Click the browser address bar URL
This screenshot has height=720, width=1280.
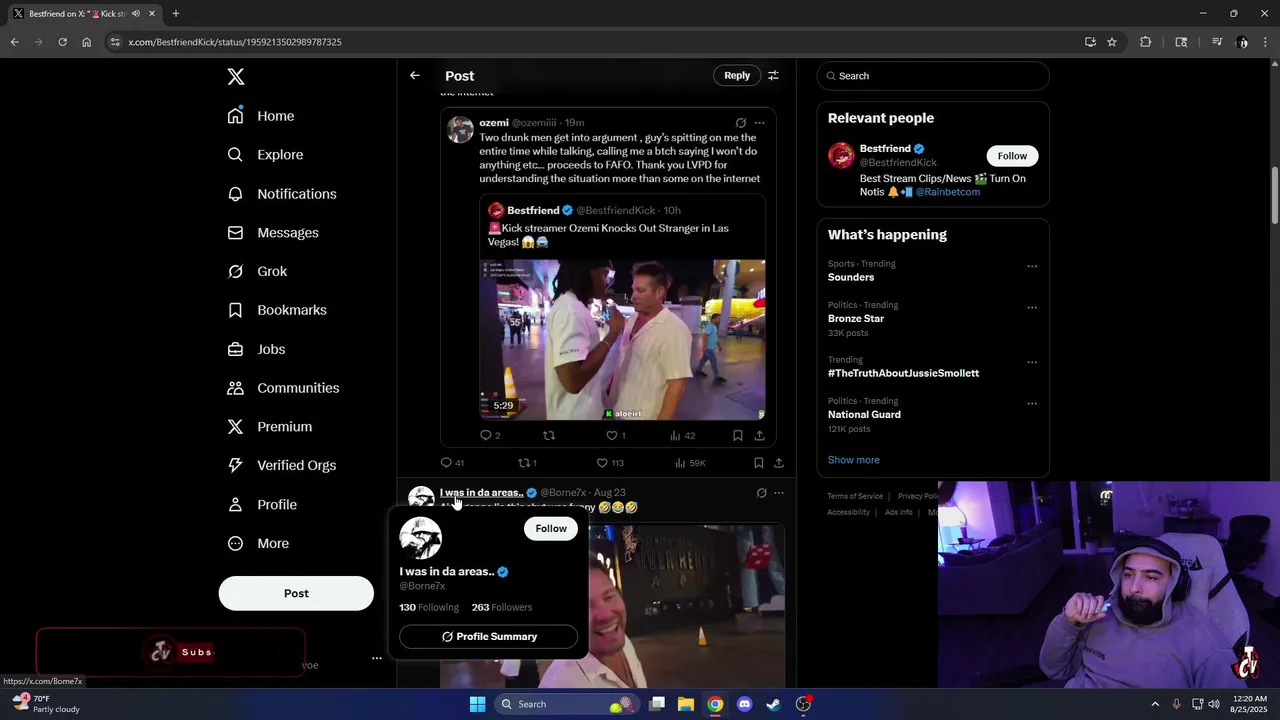point(235,42)
